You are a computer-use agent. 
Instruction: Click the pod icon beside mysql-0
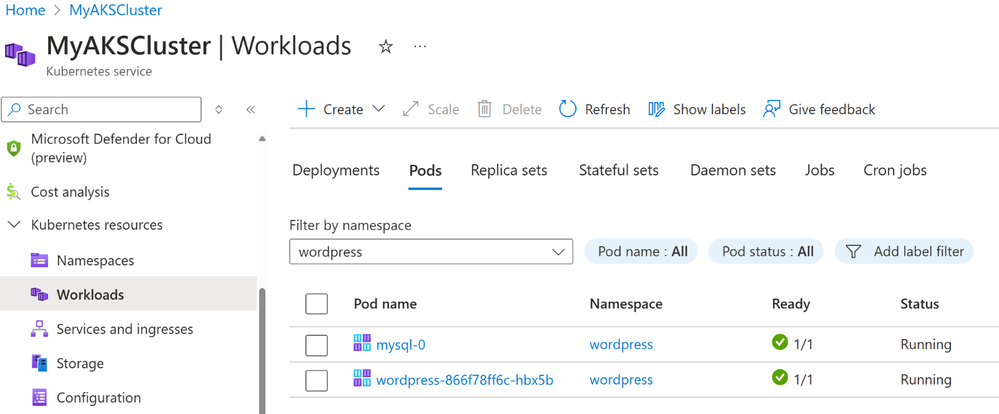click(362, 344)
